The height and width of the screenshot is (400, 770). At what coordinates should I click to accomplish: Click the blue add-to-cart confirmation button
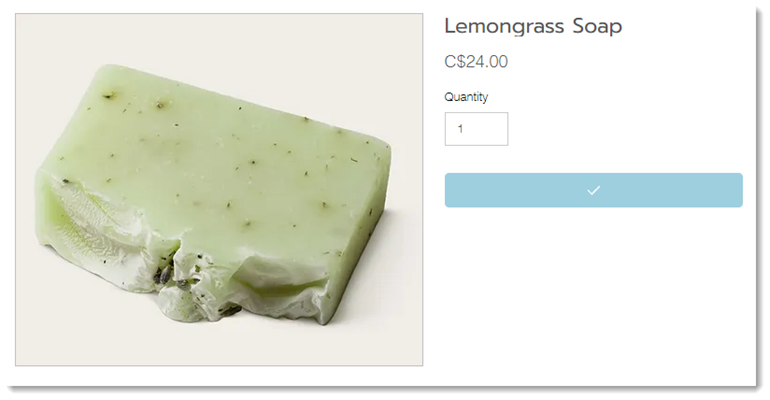pyautogui.click(x=594, y=190)
